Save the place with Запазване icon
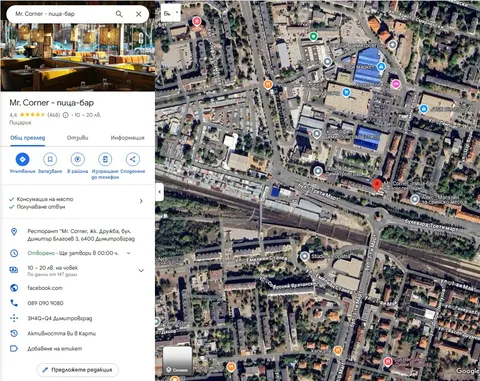Viewport: 480px width, 381px height. pyautogui.click(x=50, y=159)
